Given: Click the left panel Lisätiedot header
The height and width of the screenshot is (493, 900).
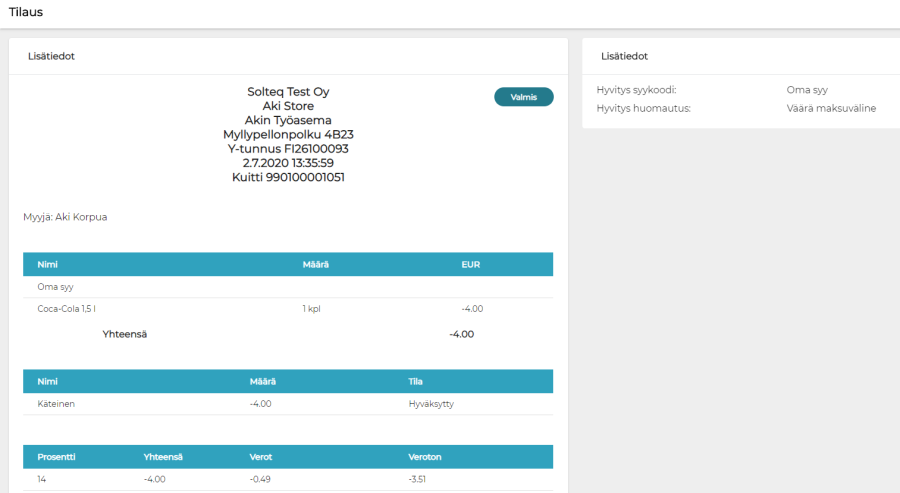Looking at the screenshot, I should point(51,56).
